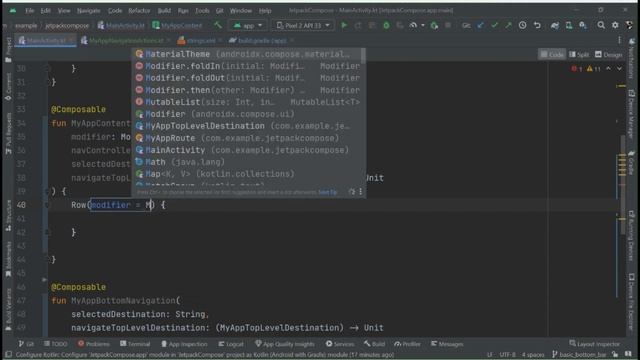Open the Refactor menu
Viewport: 640px width, 360px height.
pos(139,11)
